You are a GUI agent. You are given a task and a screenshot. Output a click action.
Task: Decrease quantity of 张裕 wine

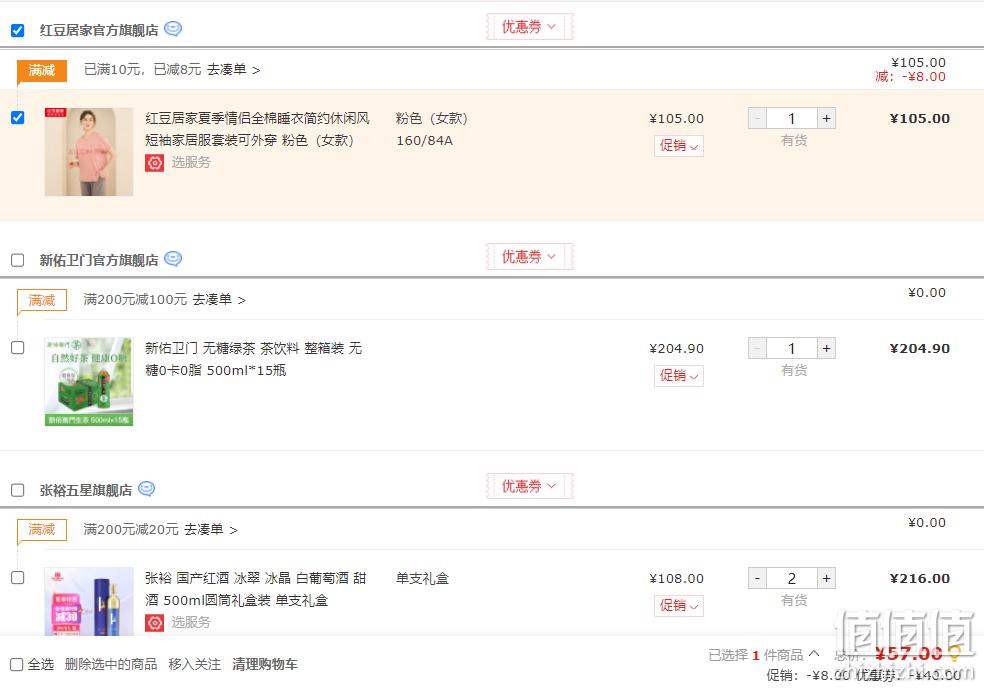click(757, 578)
